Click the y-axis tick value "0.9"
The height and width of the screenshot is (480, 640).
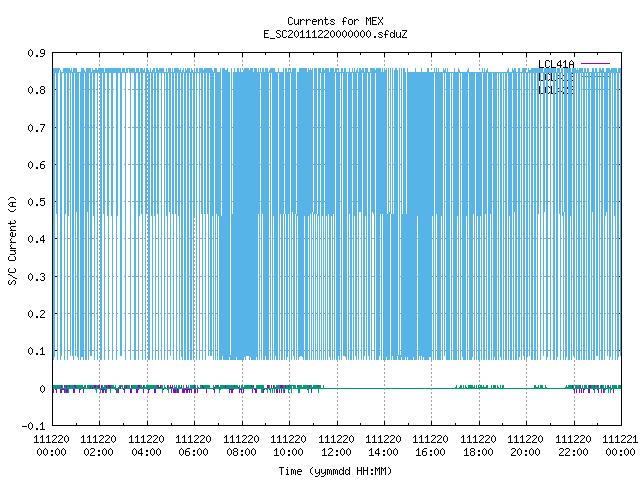pos(36,53)
